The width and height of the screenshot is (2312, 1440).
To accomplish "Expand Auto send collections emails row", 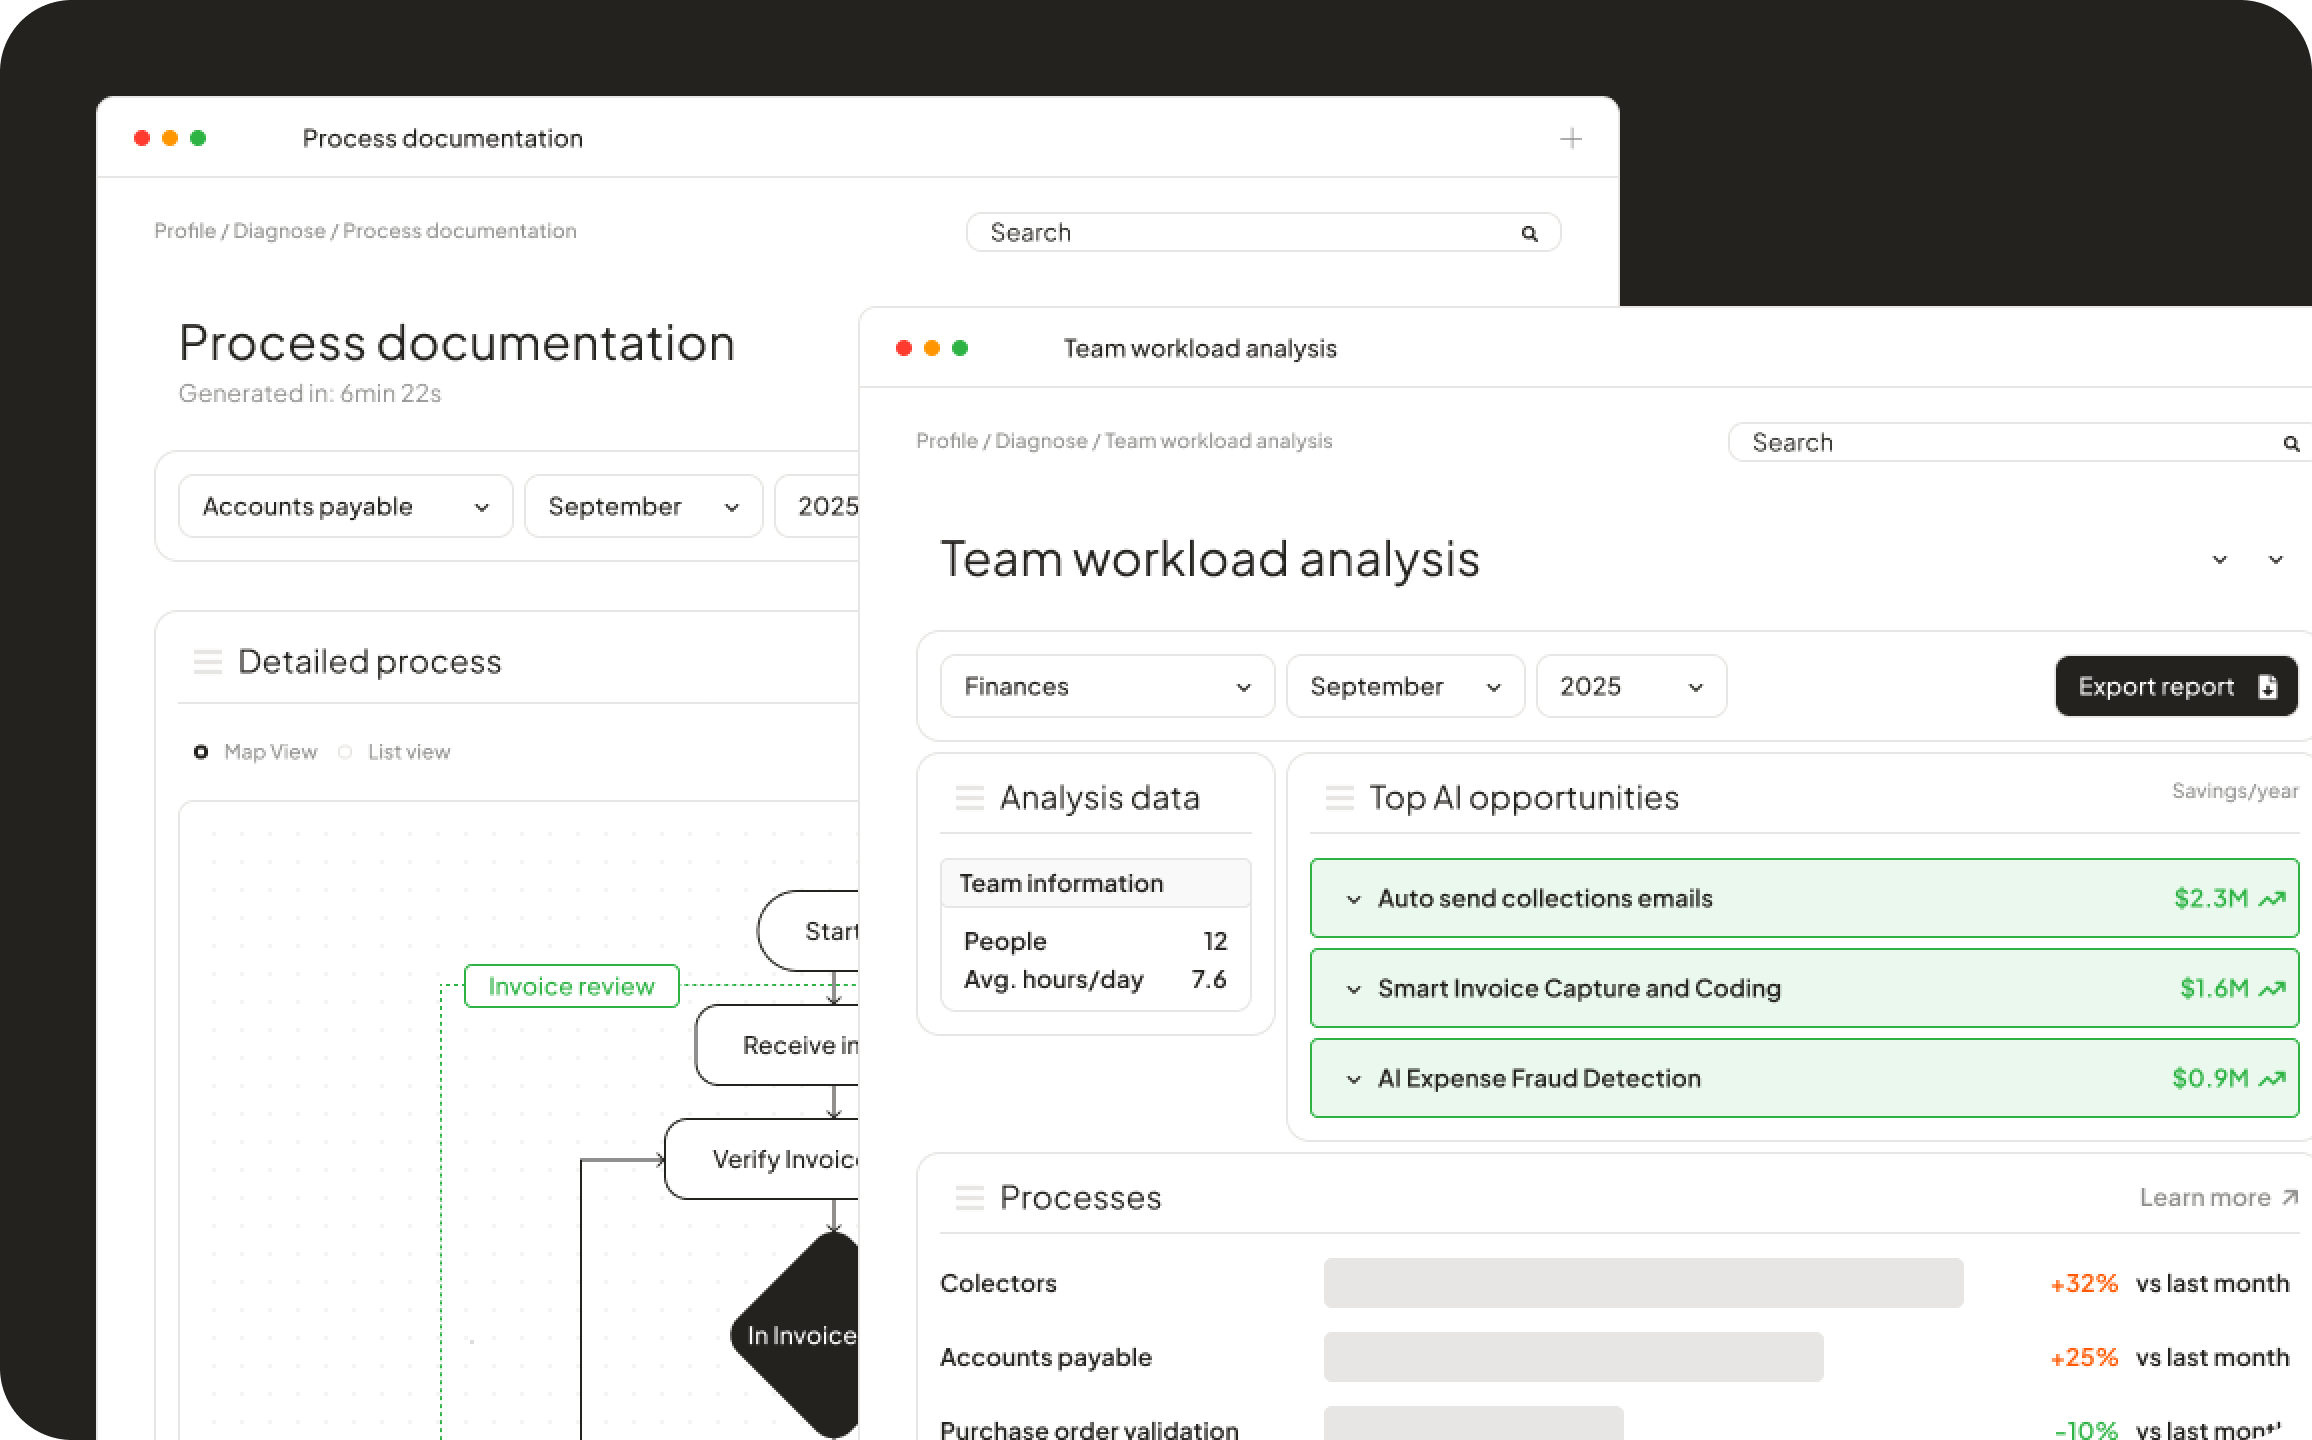I will tap(1354, 899).
